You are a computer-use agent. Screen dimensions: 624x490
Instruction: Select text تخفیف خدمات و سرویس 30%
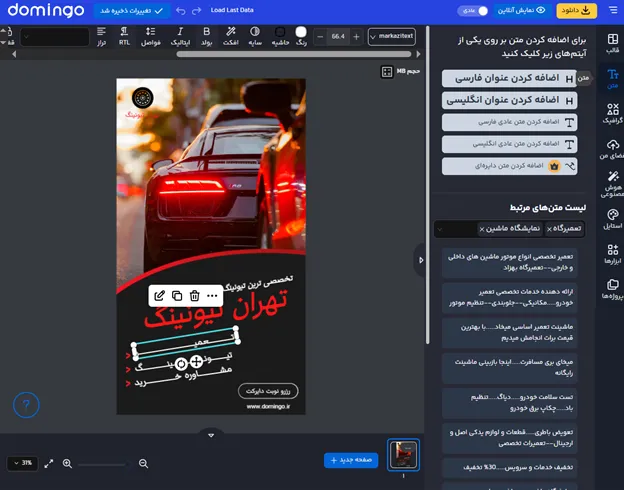pos(509,467)
